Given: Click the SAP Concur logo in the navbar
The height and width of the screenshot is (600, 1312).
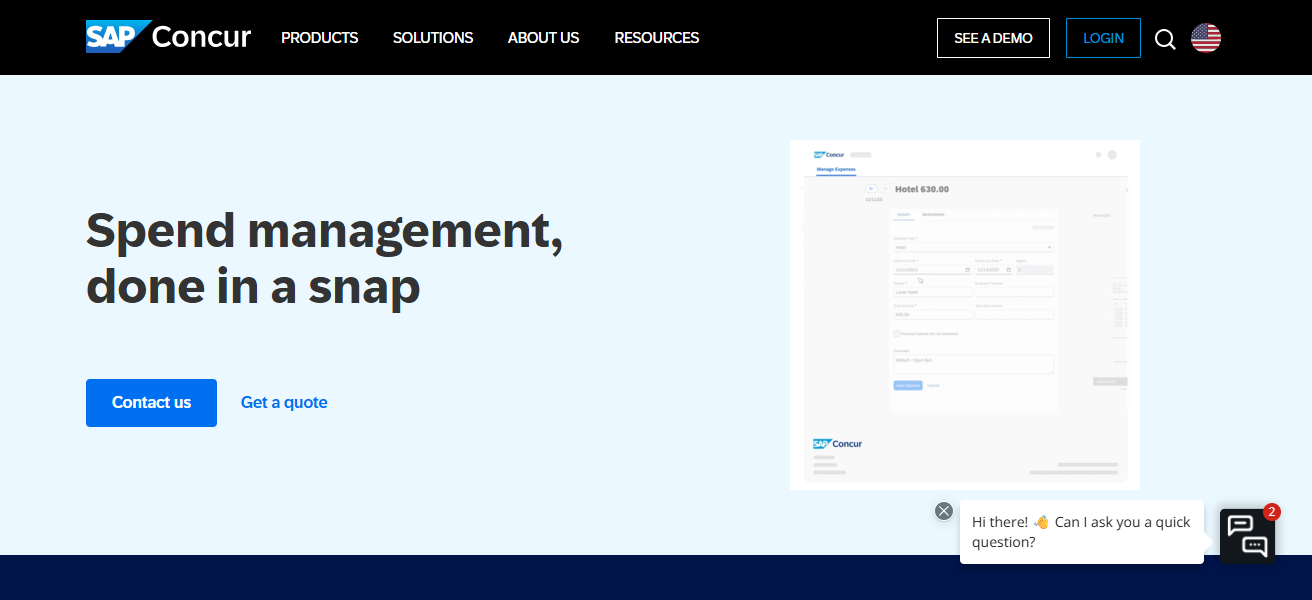Looking at the screenshot, I should 168,37.
